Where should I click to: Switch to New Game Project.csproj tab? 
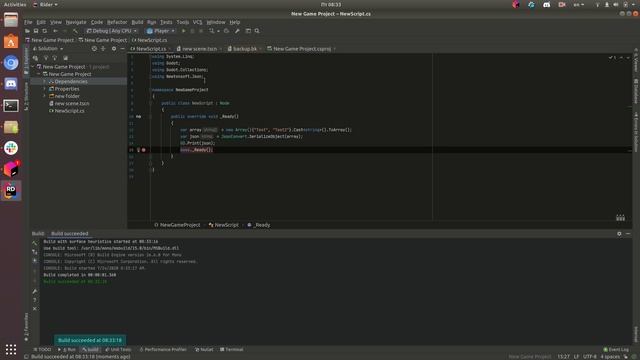click(301, 49)
